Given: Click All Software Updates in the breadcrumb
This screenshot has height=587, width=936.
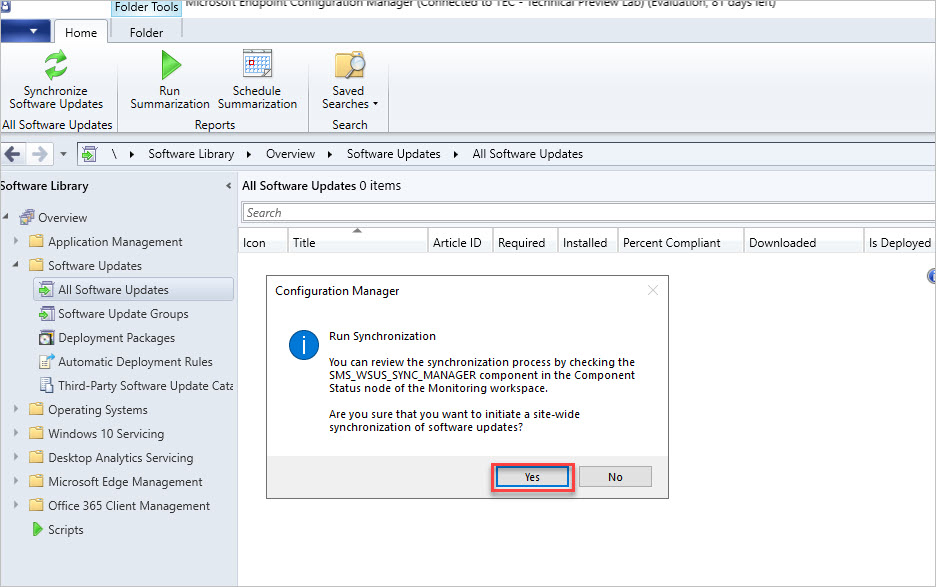Looking at the screenshot, I should pyautogui.click(x=528, y=154).
